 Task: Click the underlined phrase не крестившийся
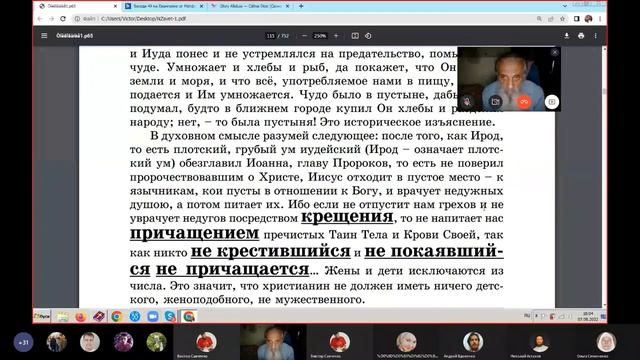(x=271, y=251)
